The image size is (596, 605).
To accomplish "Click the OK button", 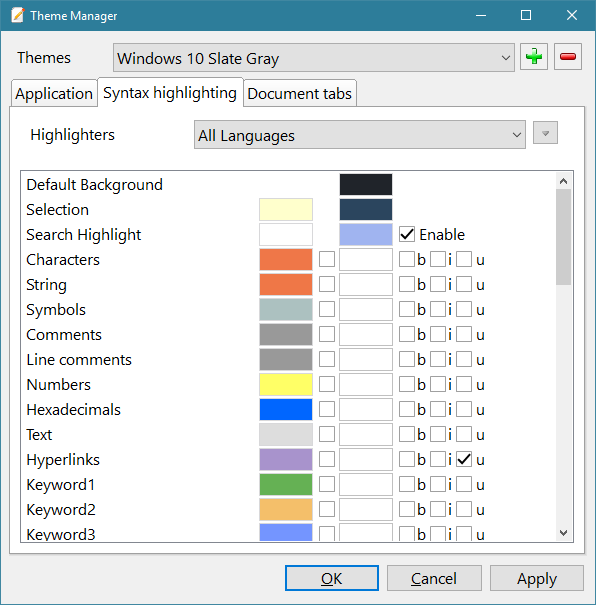I will pos(332,578).
